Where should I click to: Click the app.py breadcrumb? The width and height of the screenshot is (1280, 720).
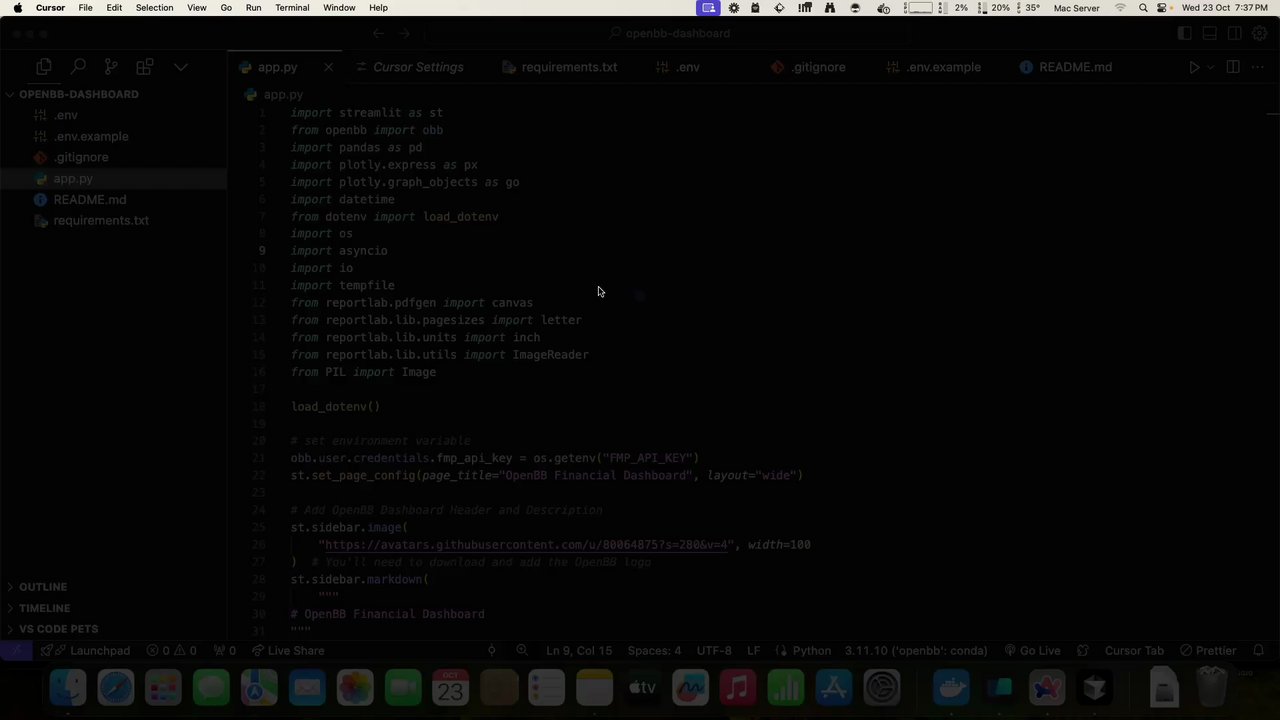click(x=283, y=94)
